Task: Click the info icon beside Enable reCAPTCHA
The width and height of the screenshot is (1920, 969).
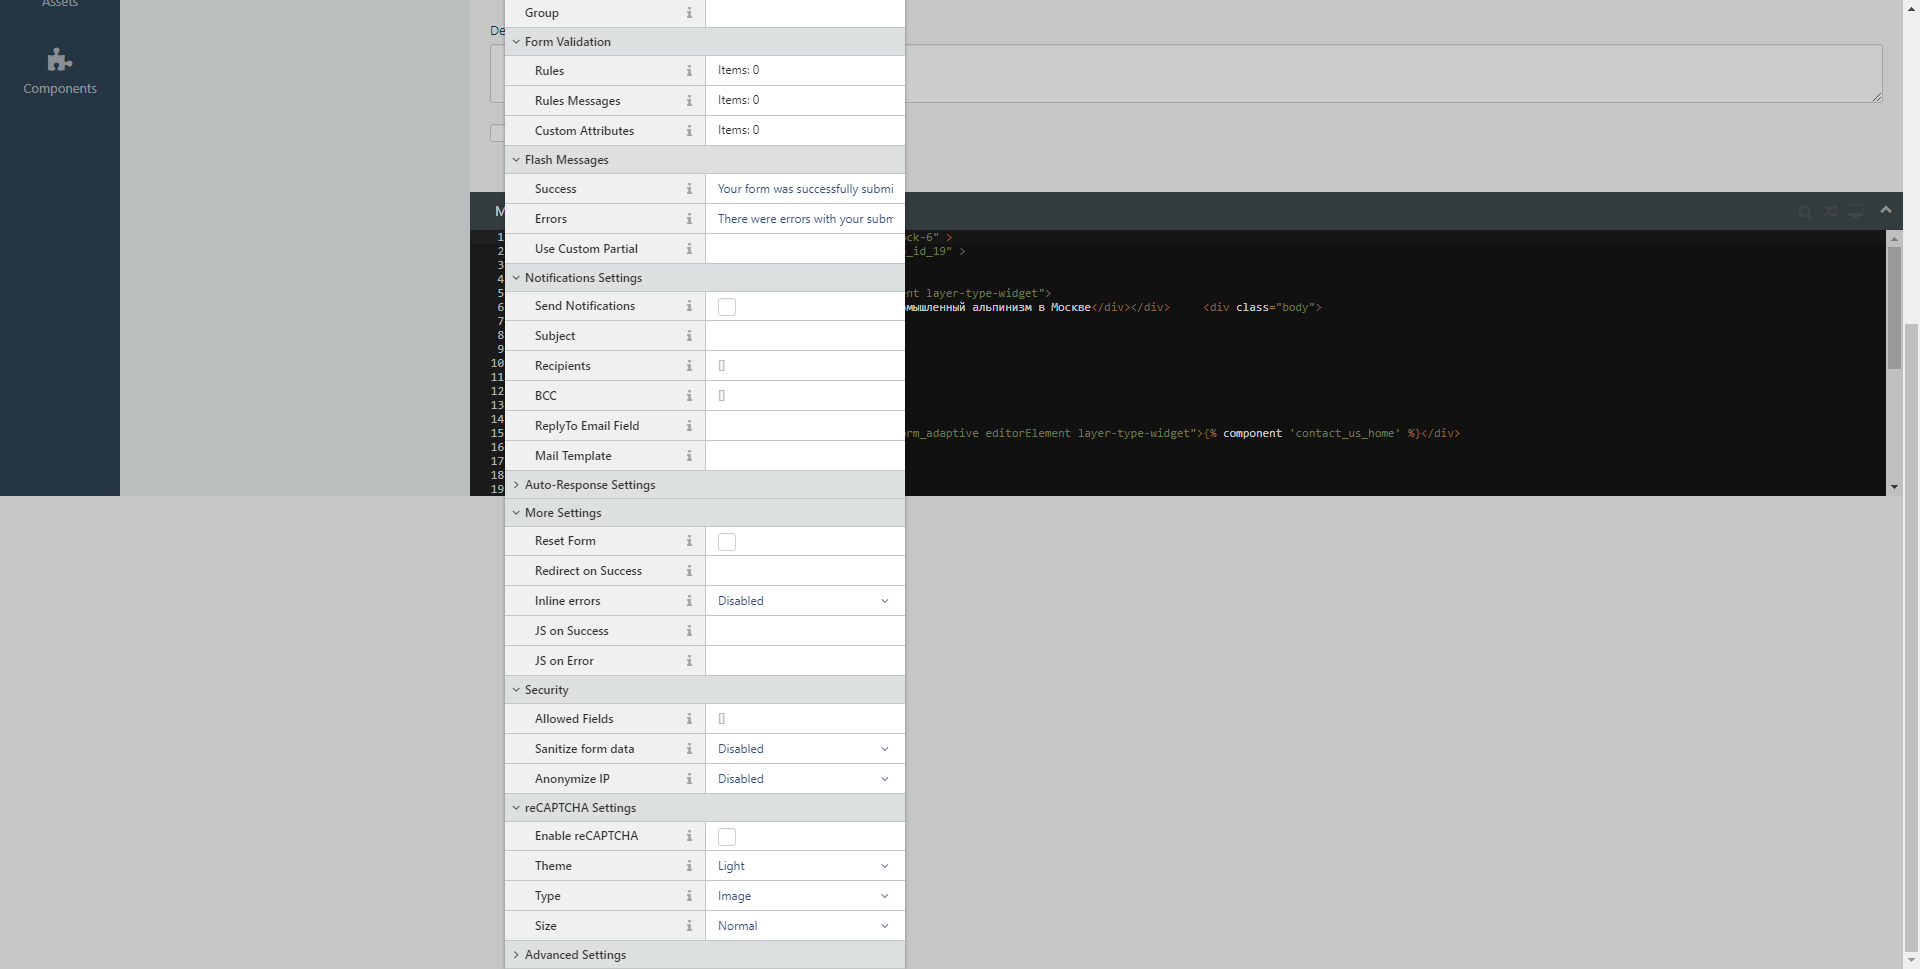Action: 689,836
